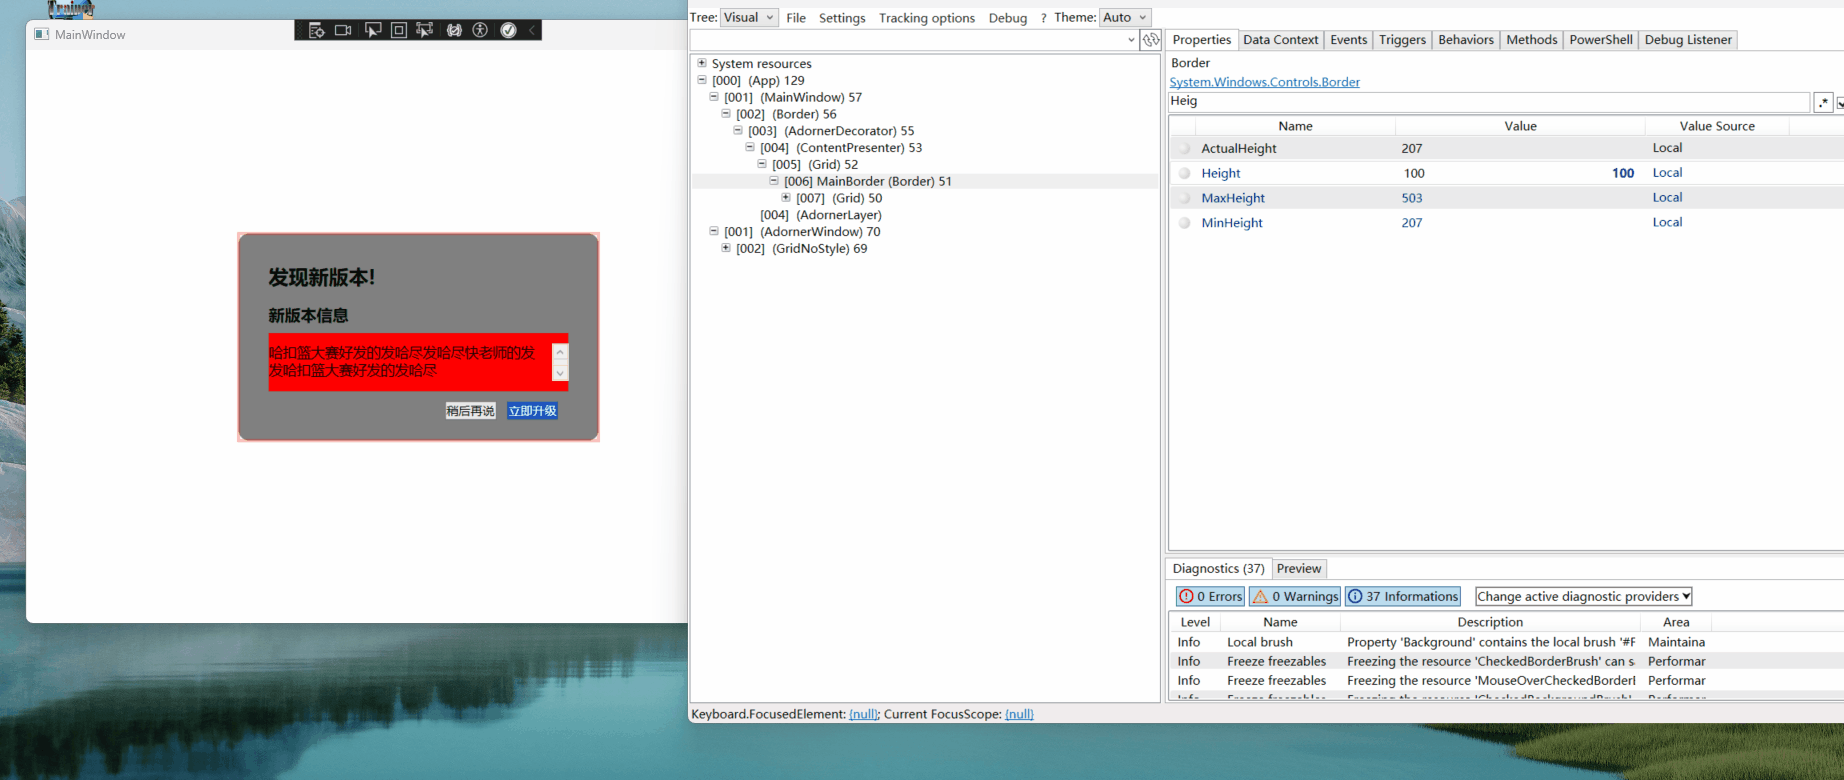Open accessibility scan person icon

(x=480, y=31)
